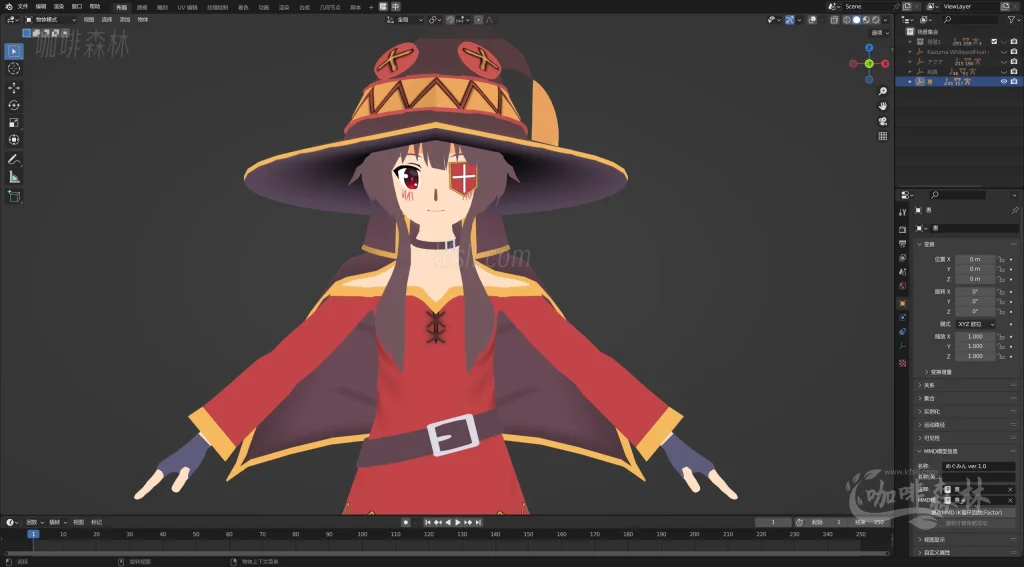
Task: Click the pan hand viewport icon
Action: (883, 106)
